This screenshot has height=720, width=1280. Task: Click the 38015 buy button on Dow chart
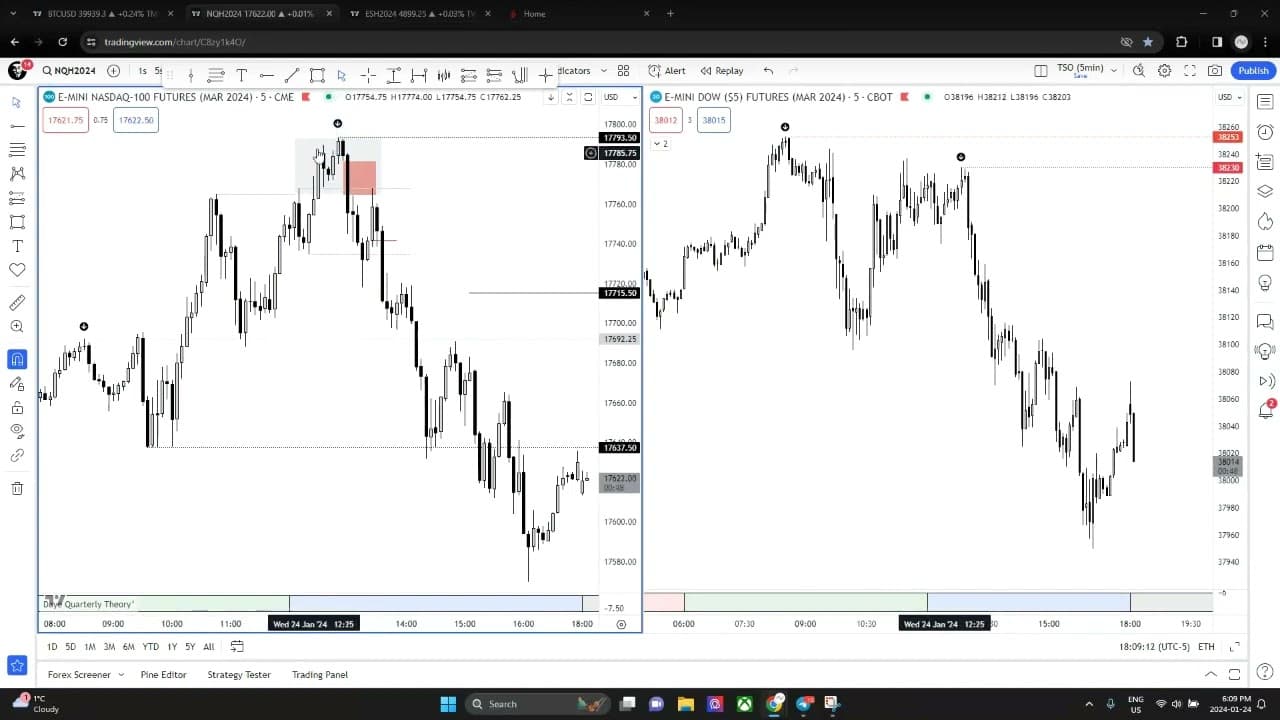pos(714,120)
